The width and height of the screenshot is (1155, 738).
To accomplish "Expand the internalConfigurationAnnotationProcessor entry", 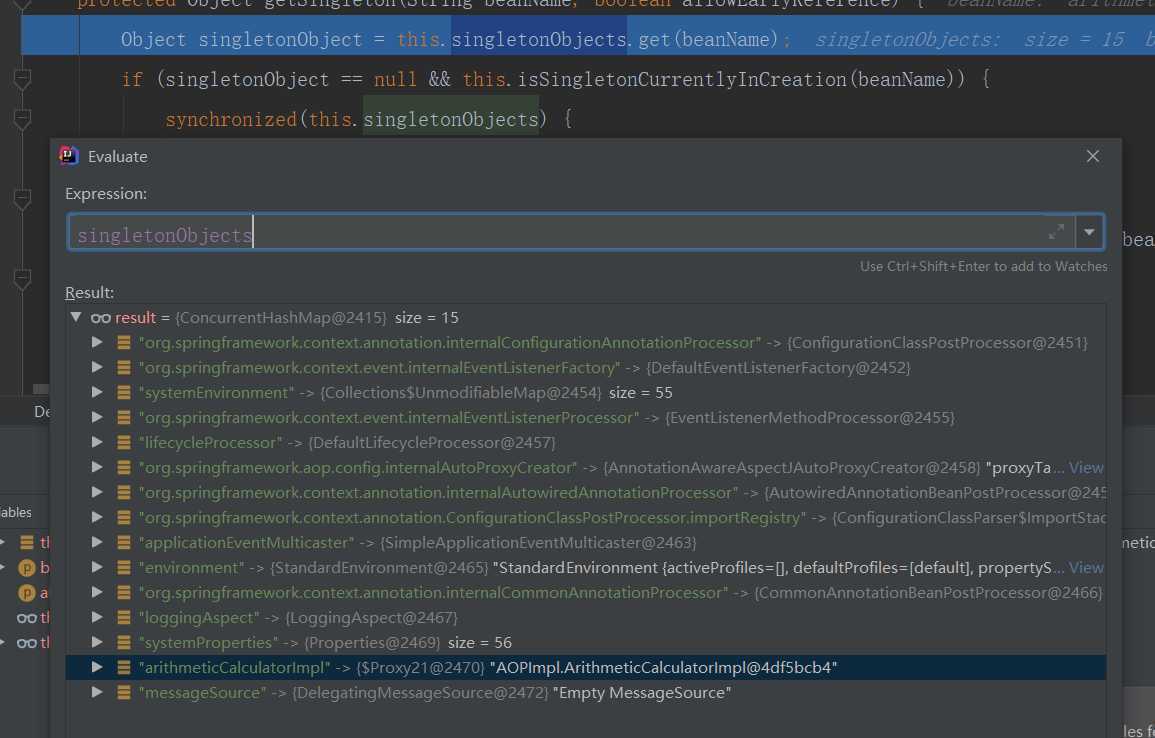I will point(96,342).
